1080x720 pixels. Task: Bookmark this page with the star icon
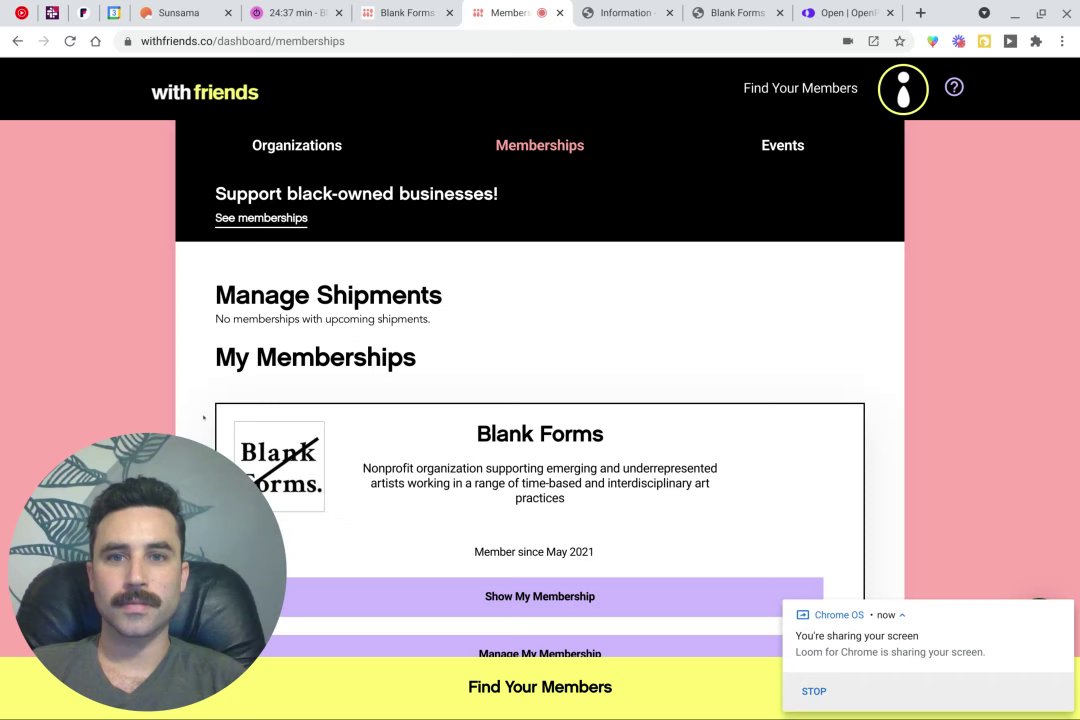(900, 41)
